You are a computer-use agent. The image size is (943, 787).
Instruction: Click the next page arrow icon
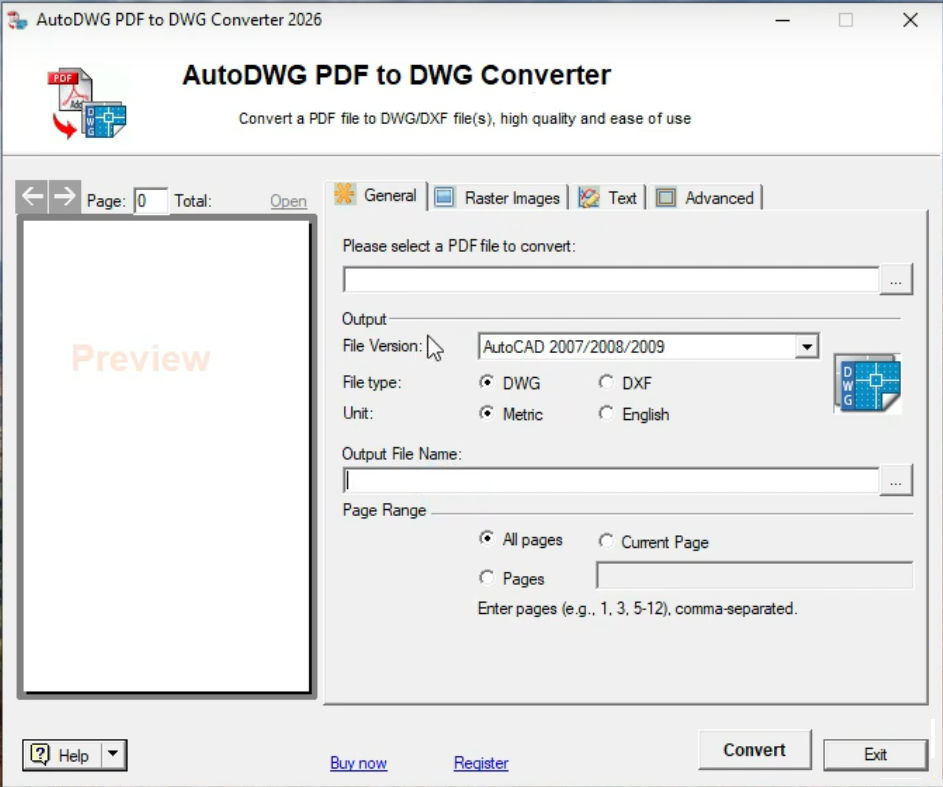click(62, 196)
